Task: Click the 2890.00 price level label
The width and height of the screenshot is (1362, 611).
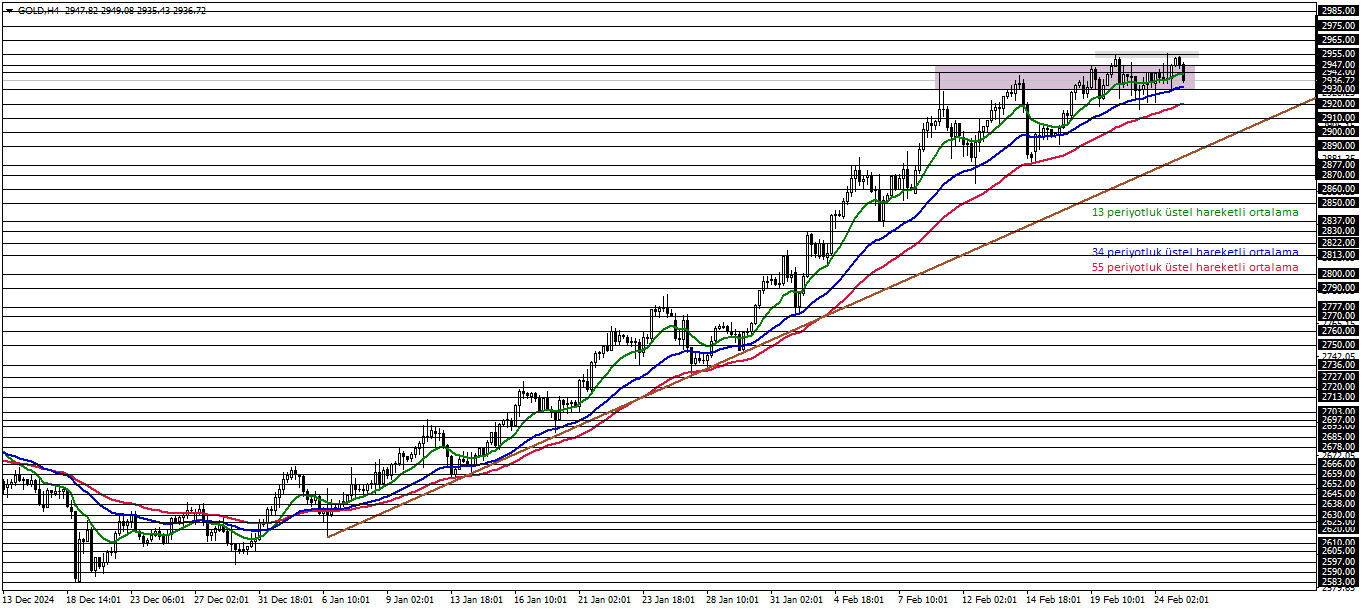Action: [1337, 146]
